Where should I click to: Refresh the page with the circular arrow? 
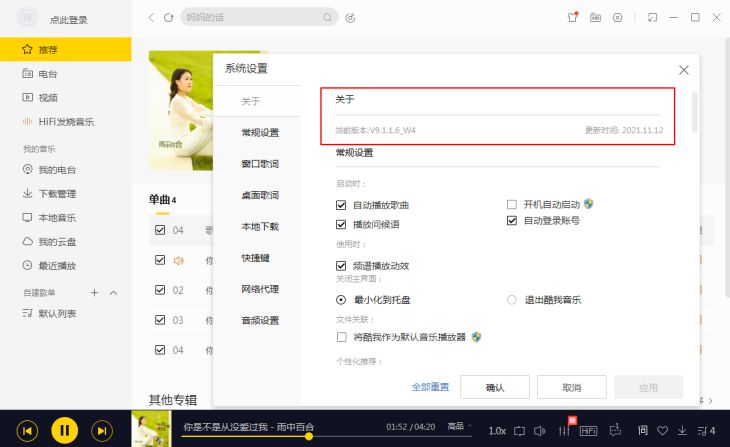[169, 18]
